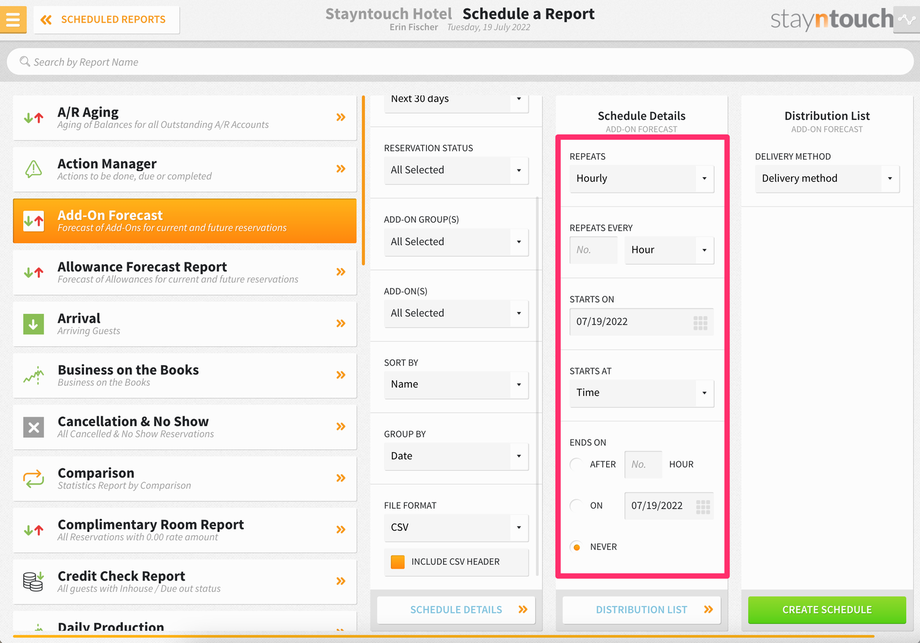Viewport: 920px width, 643px height.
Task: Open the Repeats Every Hour unit dropdown
Action: pos(669,250)
